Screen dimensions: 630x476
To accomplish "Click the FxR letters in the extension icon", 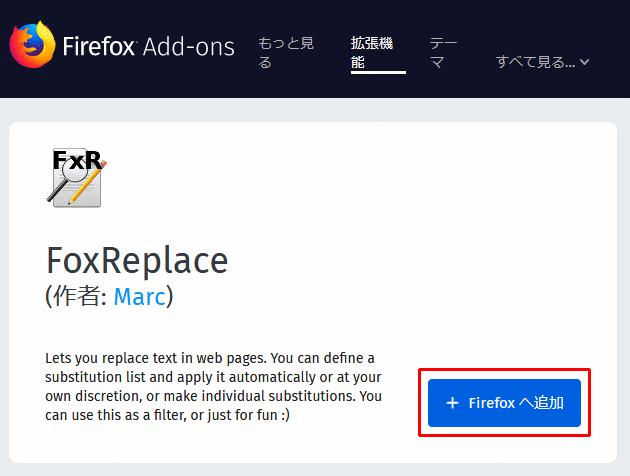I will (x=76, y=158).
